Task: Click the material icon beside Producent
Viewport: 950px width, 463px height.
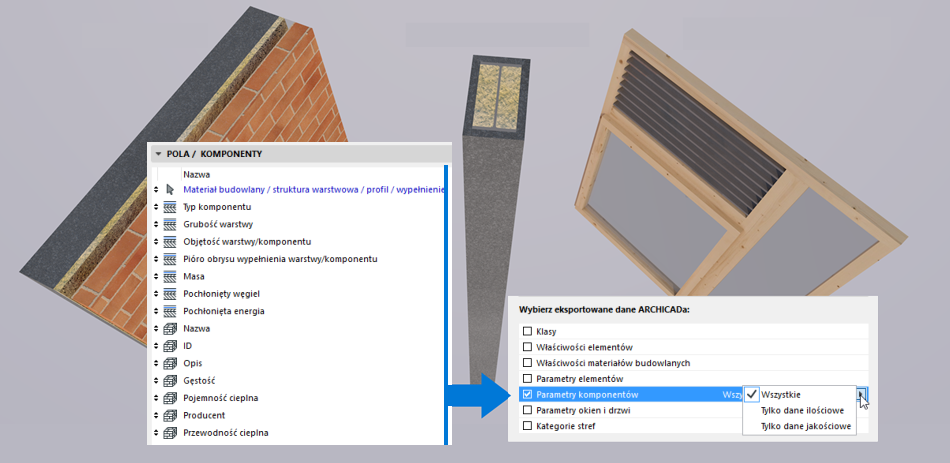Action: [170, 415]
